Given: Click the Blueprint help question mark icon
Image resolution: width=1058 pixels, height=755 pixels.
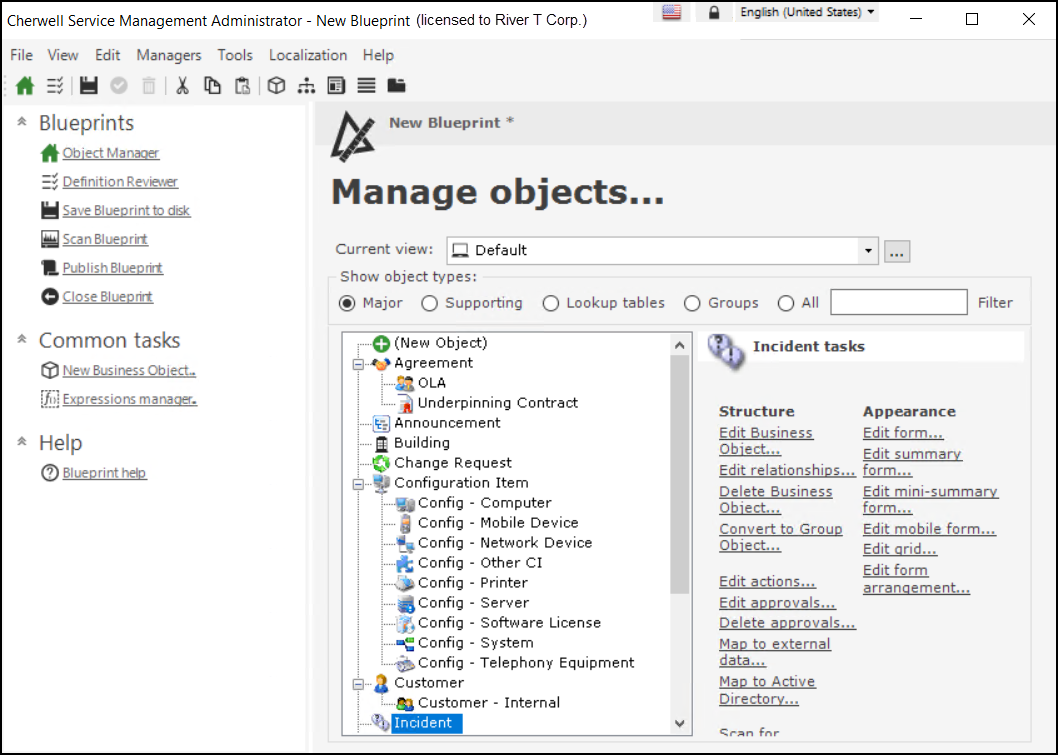Looking at the screenshot, I should [49, 473].
